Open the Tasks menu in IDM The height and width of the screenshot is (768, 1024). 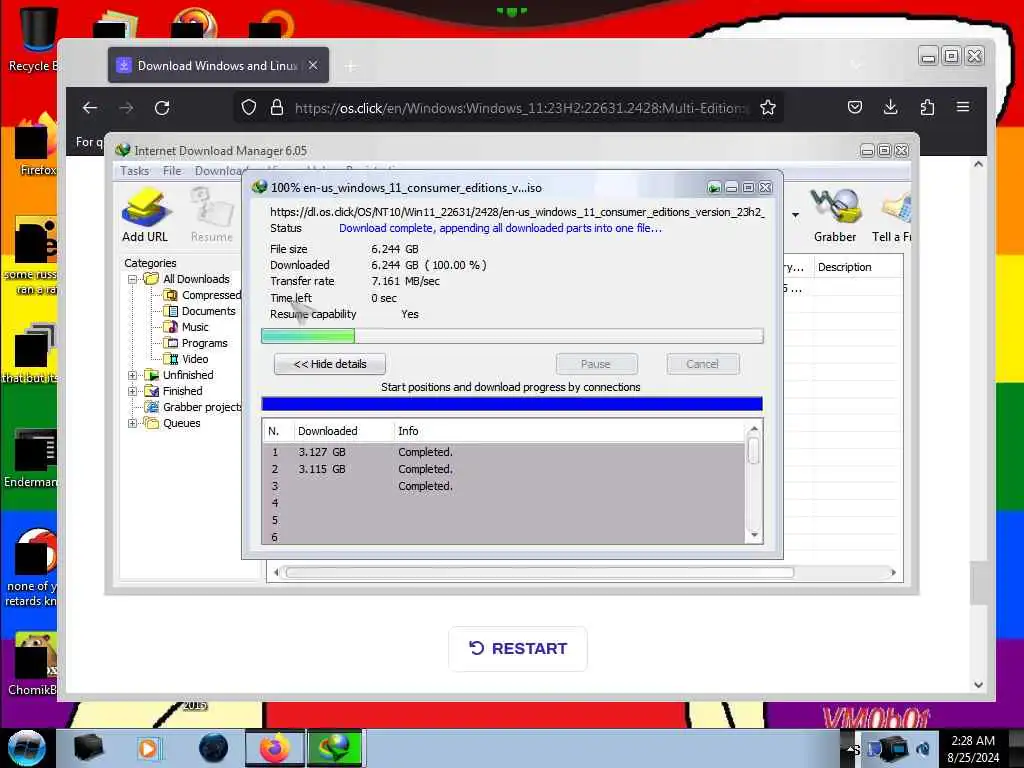coord(135,171)
